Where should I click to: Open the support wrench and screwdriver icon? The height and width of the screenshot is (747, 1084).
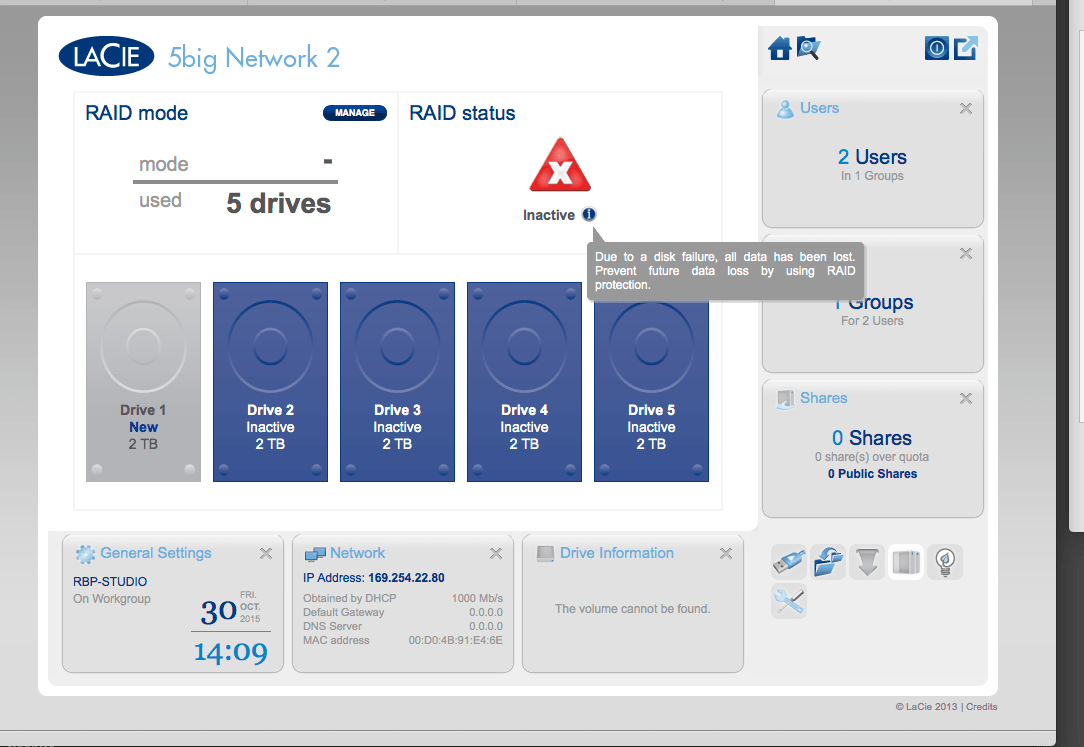point(789,601)
